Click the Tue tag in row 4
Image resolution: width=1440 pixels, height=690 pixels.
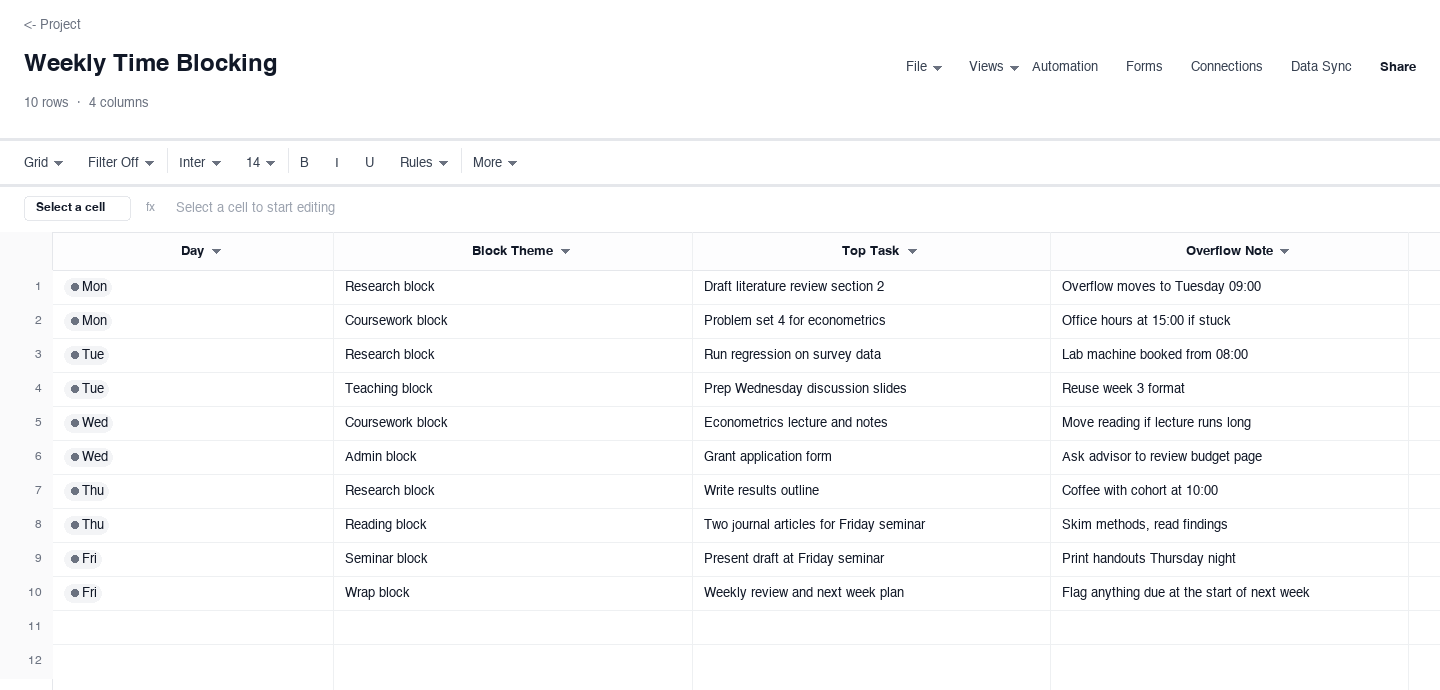tap(87, 389)
